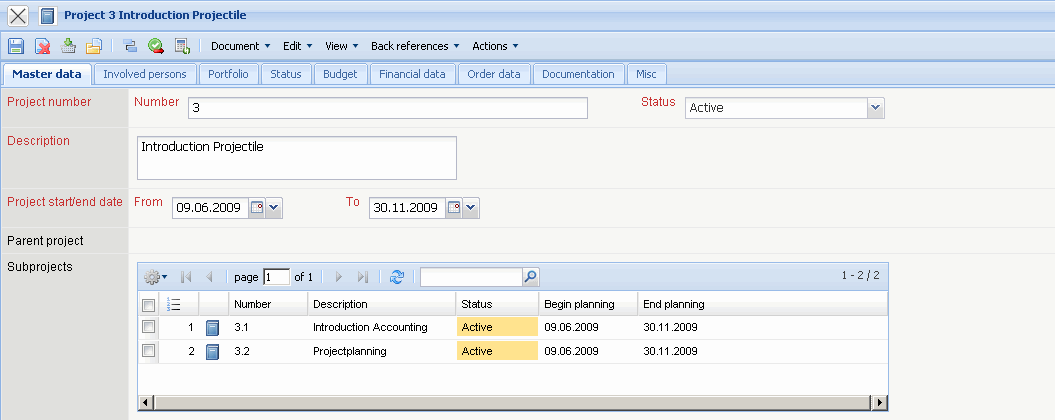Close the project with the X button
1055x420 pixels.
18,16
